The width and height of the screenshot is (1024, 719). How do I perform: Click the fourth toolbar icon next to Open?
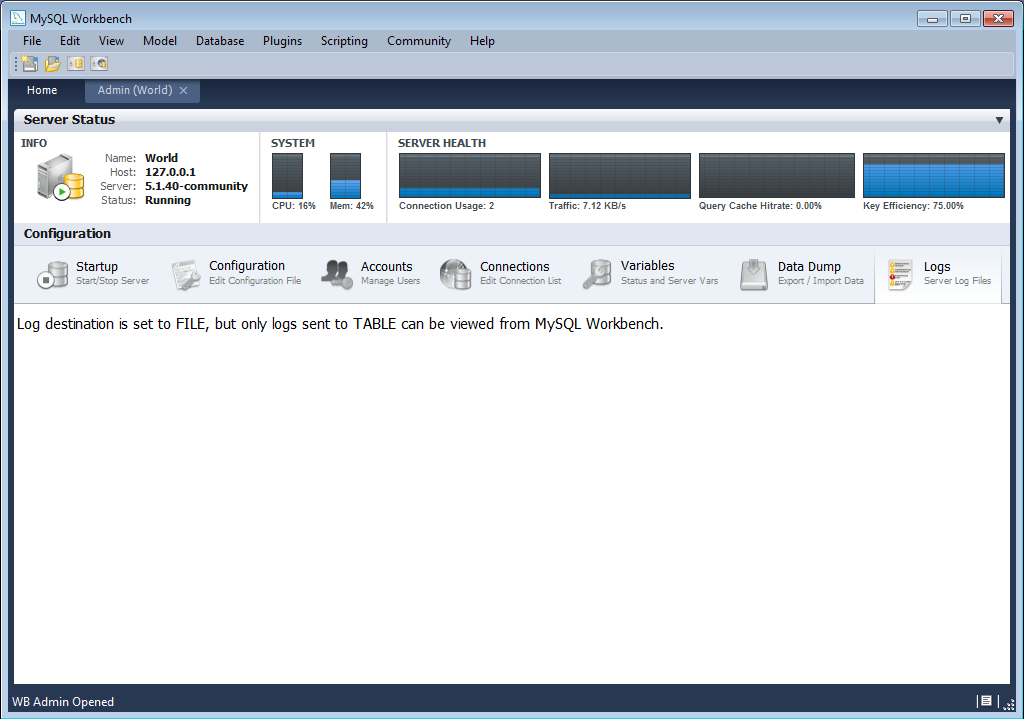99,62
